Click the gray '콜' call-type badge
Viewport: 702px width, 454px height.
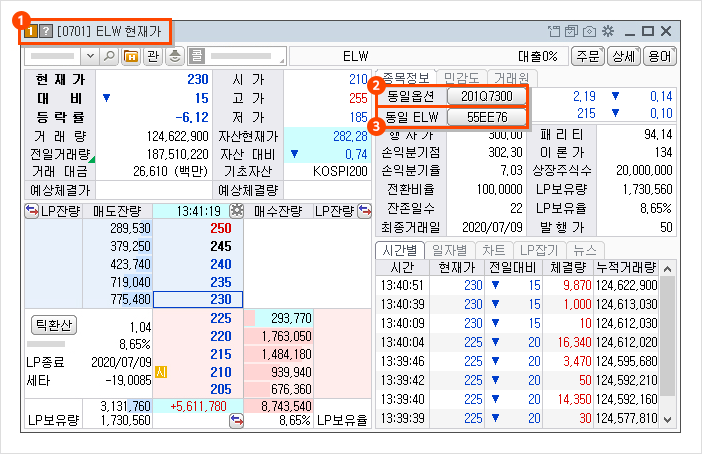(x=197, y=56)
